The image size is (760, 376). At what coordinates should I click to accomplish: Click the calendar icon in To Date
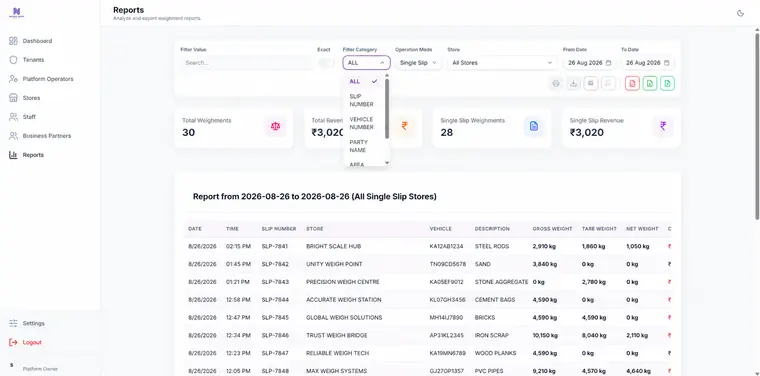(x=666, y=63)
